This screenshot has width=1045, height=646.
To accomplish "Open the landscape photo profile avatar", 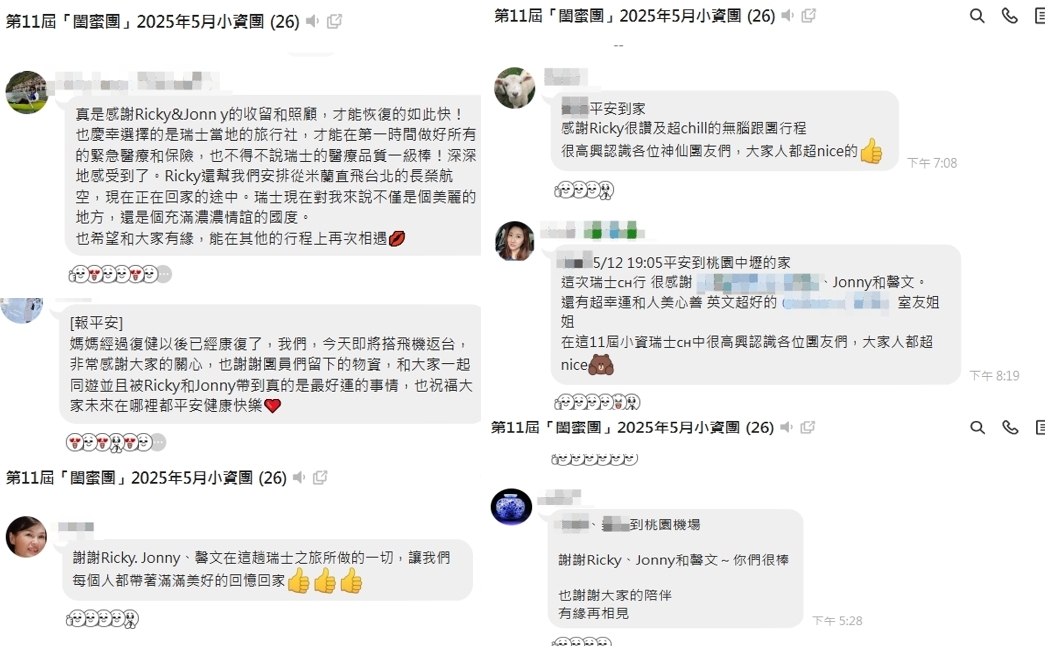I will [x=27, y=92].
